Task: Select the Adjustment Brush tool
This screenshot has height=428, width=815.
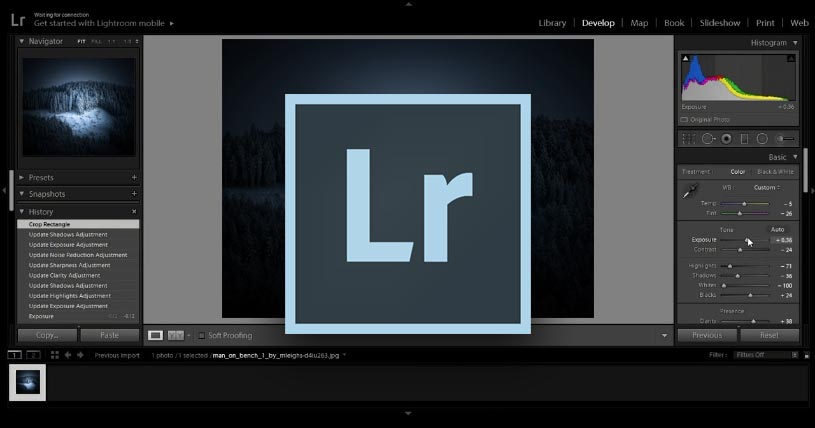Action: tap(785, 139)
